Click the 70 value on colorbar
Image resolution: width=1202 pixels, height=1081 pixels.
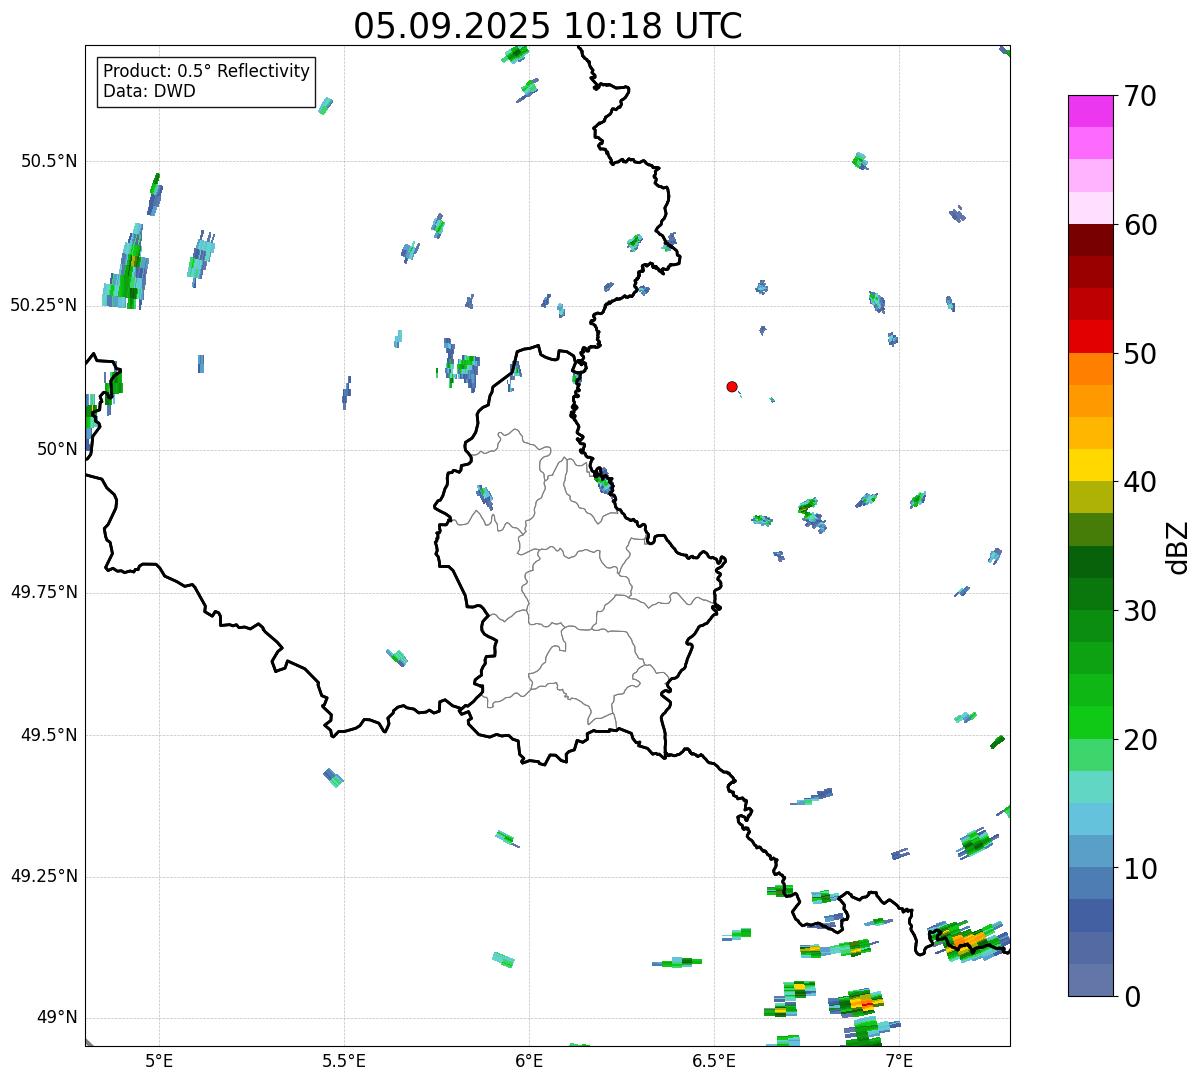(x=1140, y=96)
